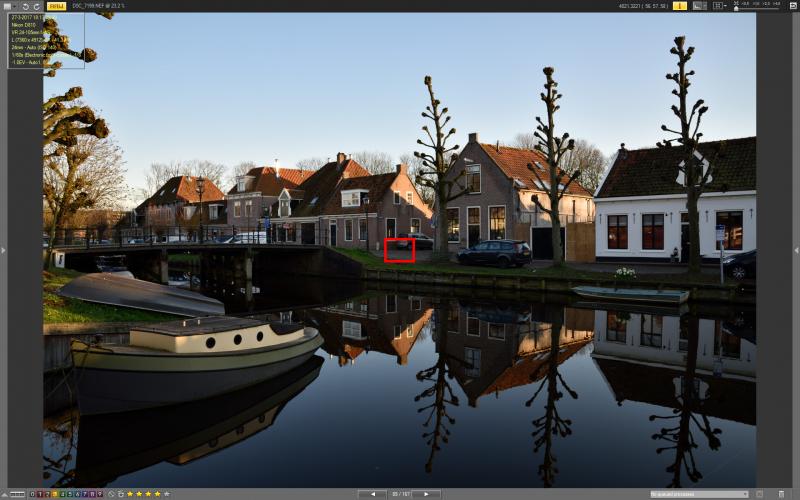Rotate the image clockwise
The image size is (800, 500).
(37, 7)
